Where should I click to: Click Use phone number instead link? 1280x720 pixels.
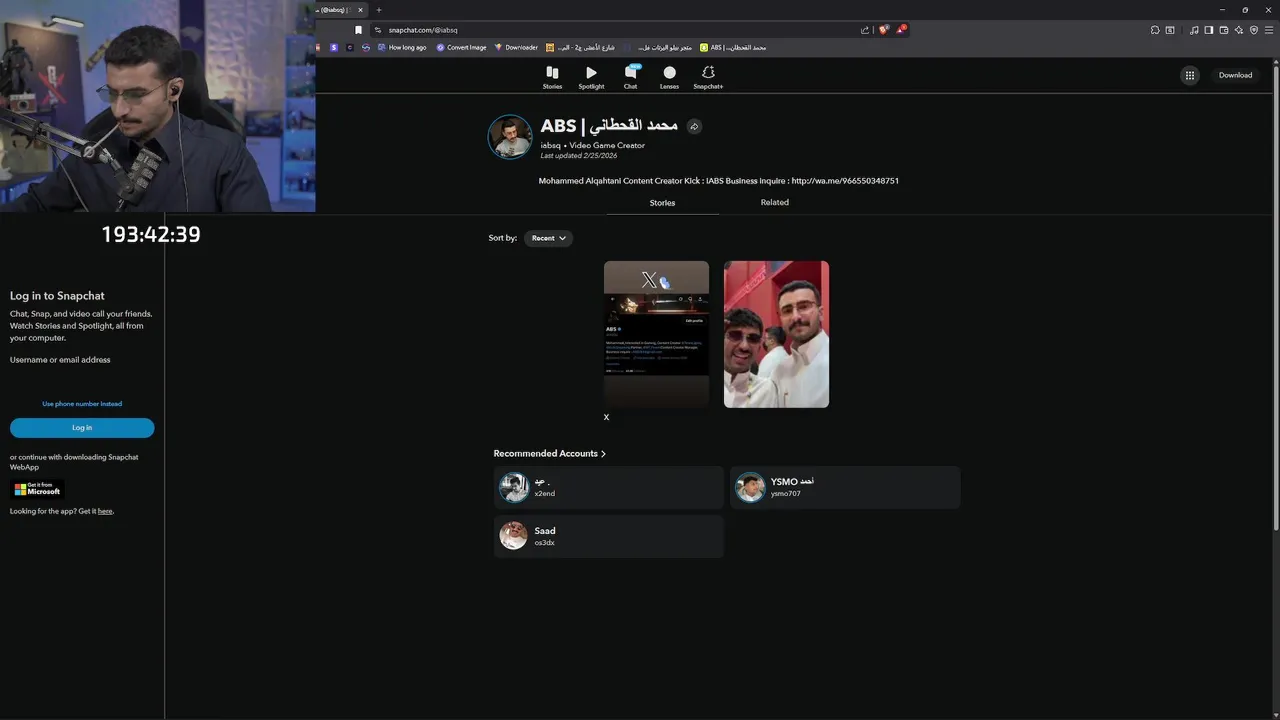click(82, 404)
